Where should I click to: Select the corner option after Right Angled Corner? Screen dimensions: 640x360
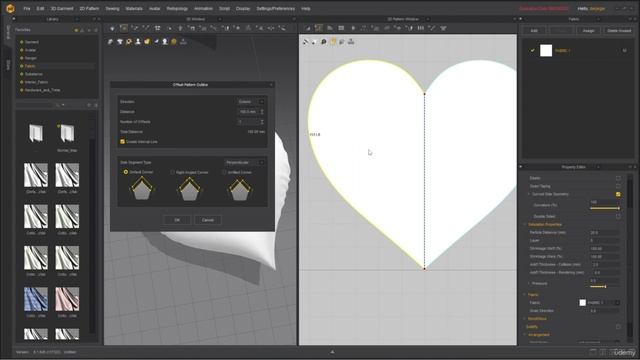[224, 172]
